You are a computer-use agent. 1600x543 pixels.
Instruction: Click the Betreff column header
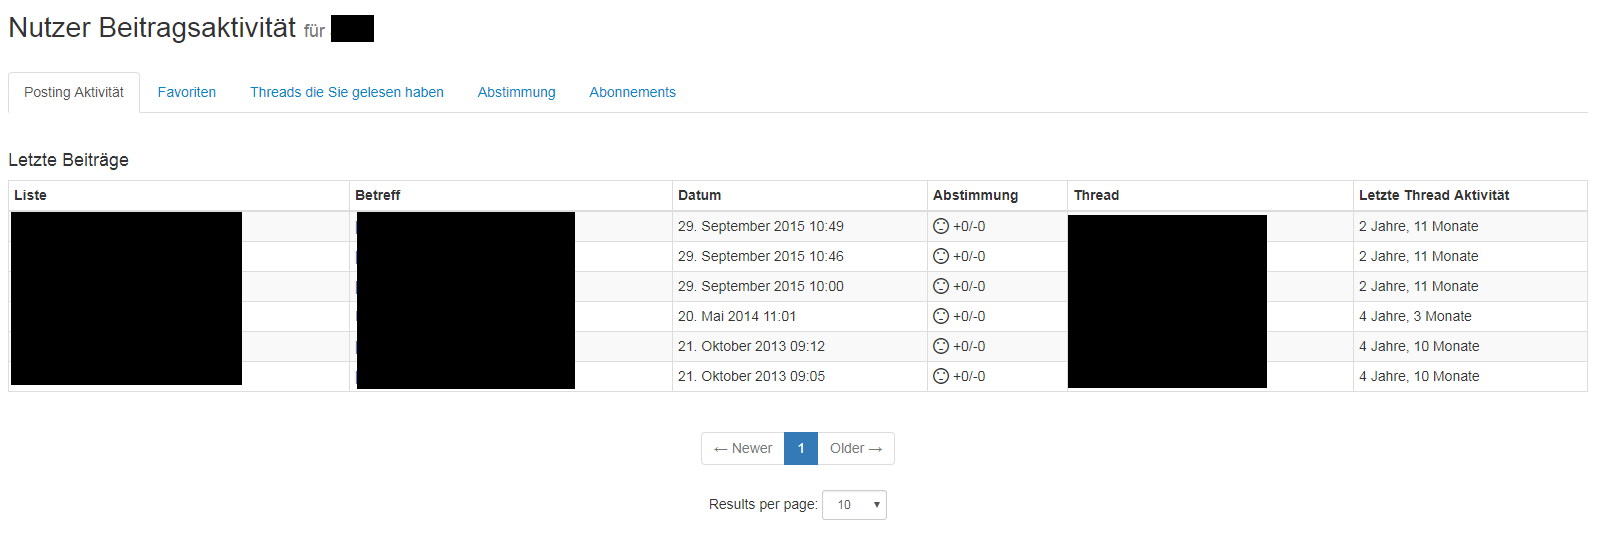377,195
